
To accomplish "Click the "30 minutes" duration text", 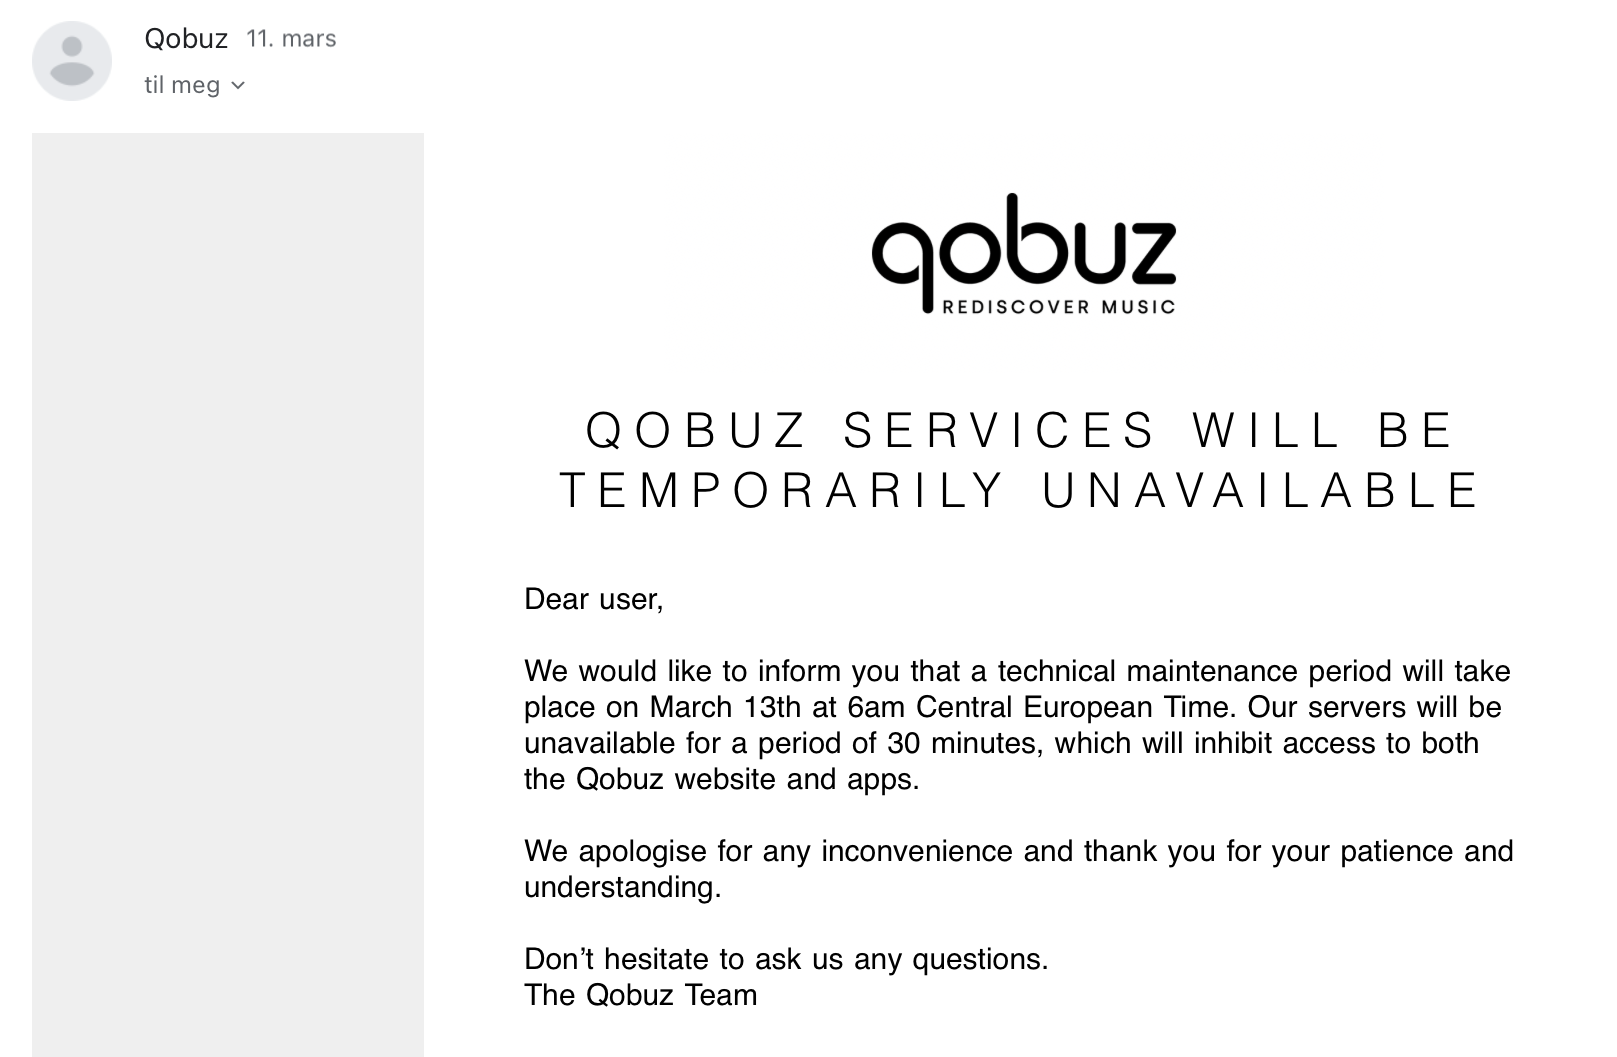I will [x=961, y=743].
